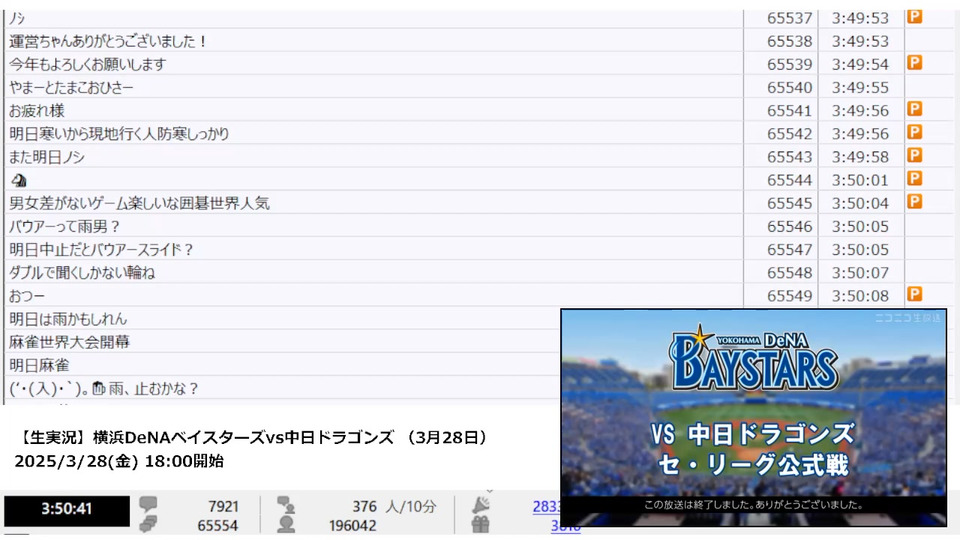
Task: Select comment '明日中止だとバウアースライド？'
Action: tap(101, 250)
